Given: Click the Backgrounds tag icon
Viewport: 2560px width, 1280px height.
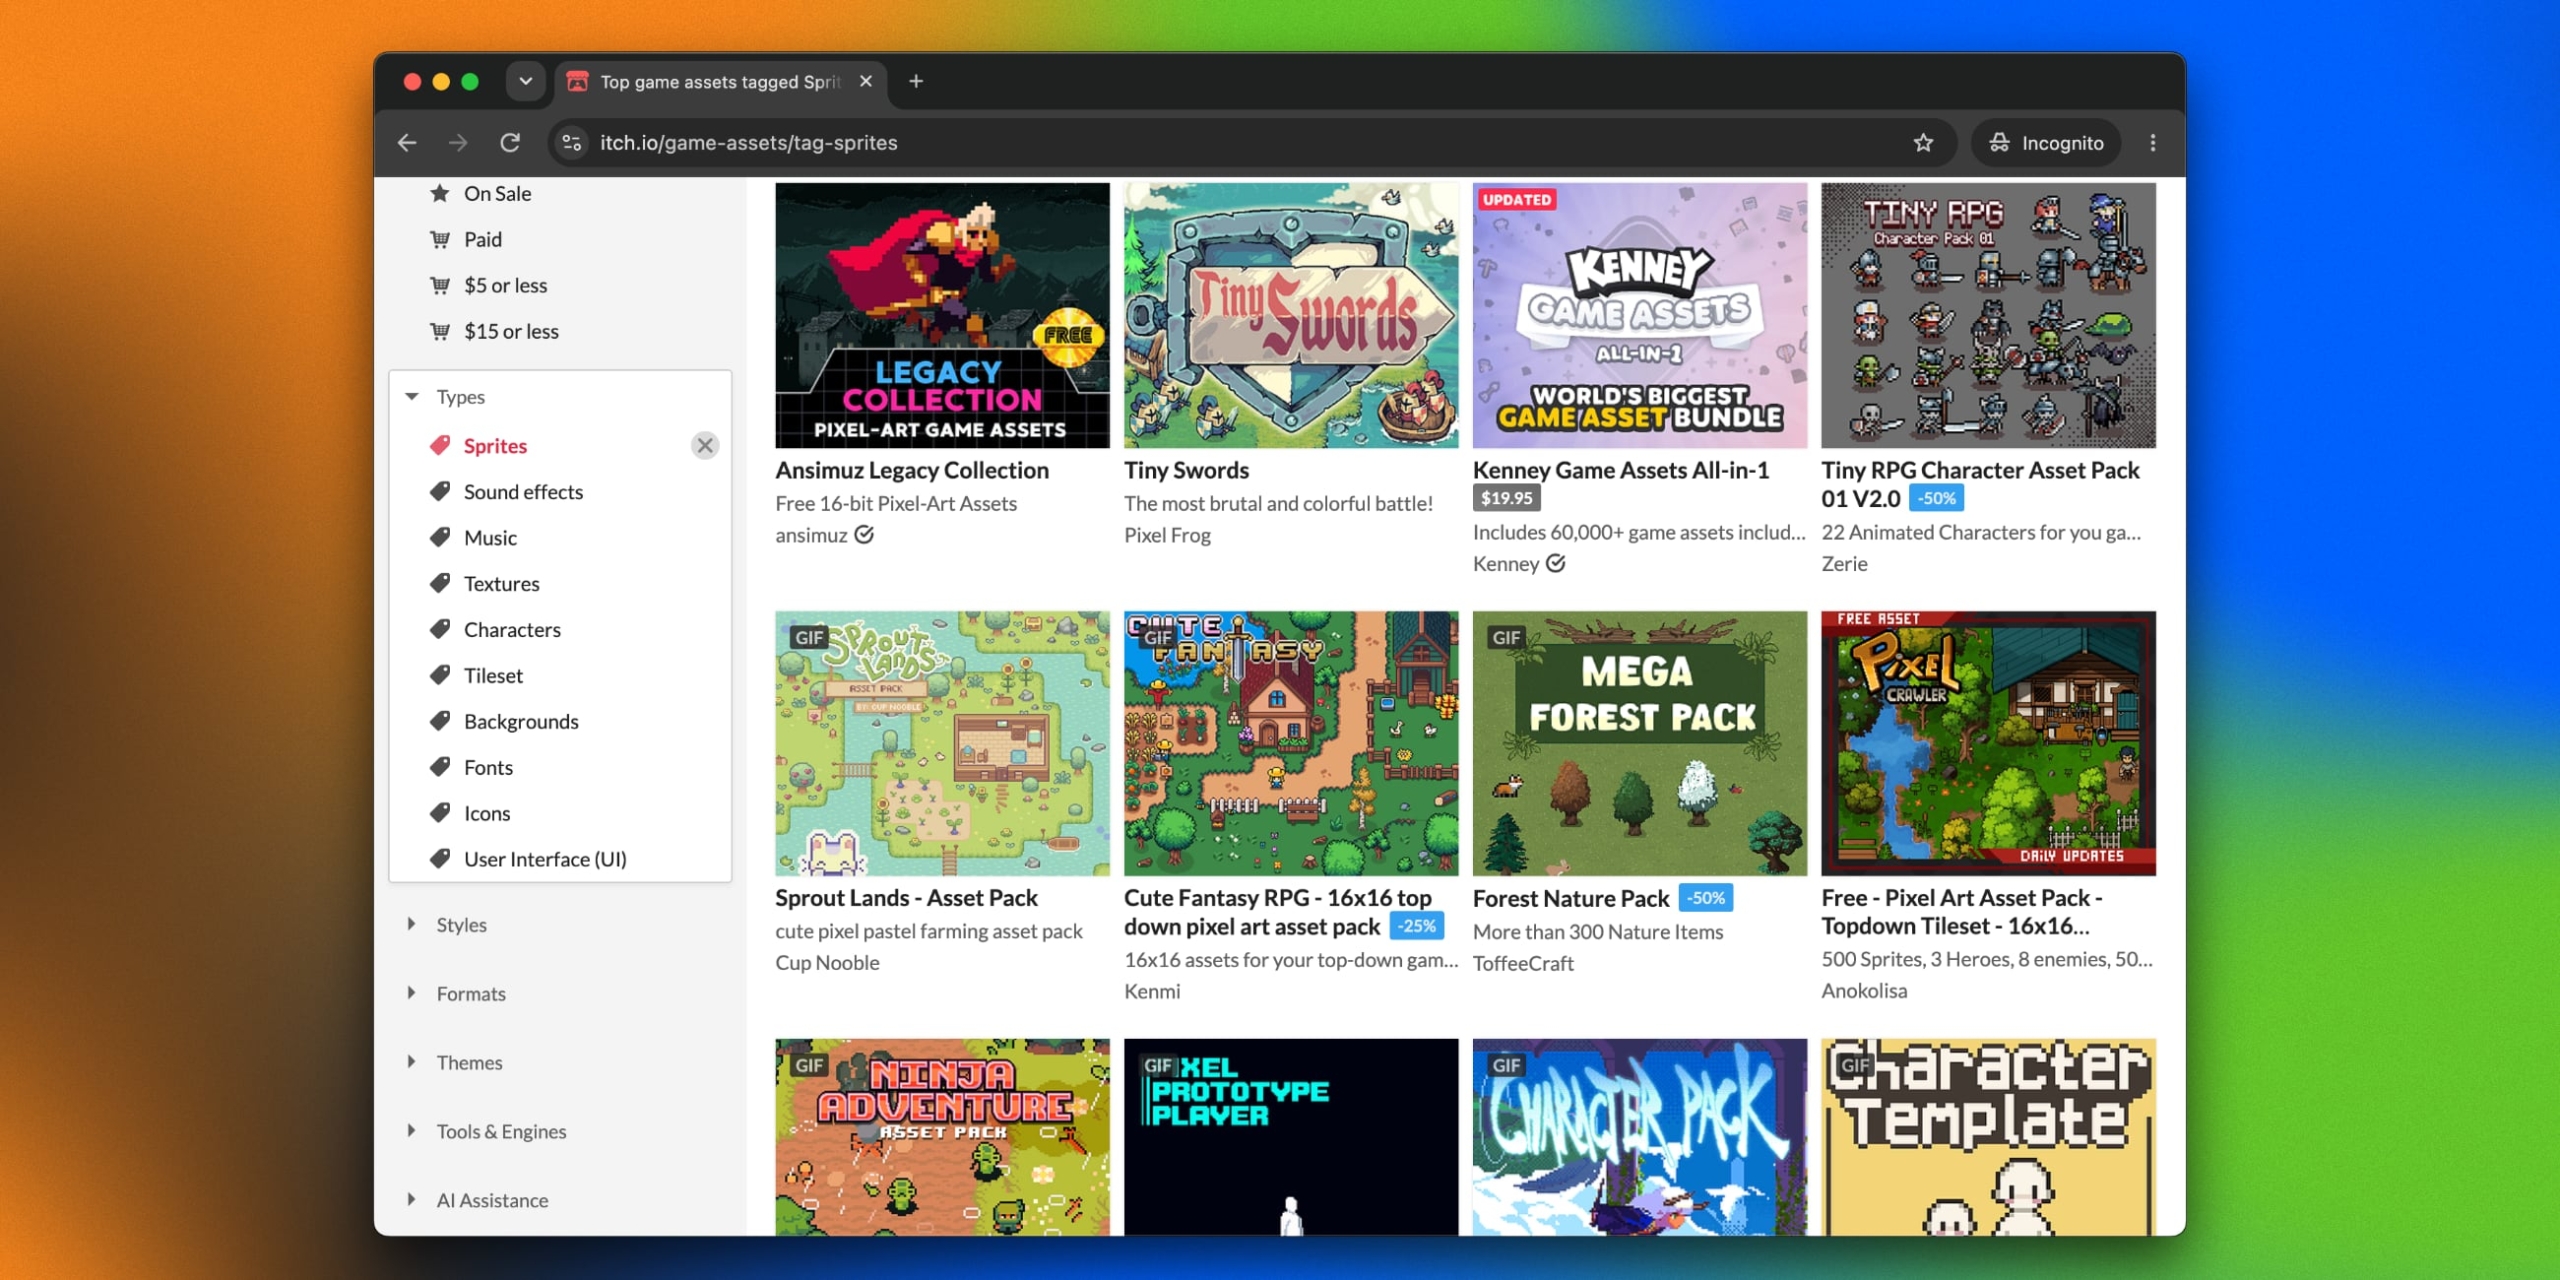Looking at the screenshot, I should tap(440, 722).
